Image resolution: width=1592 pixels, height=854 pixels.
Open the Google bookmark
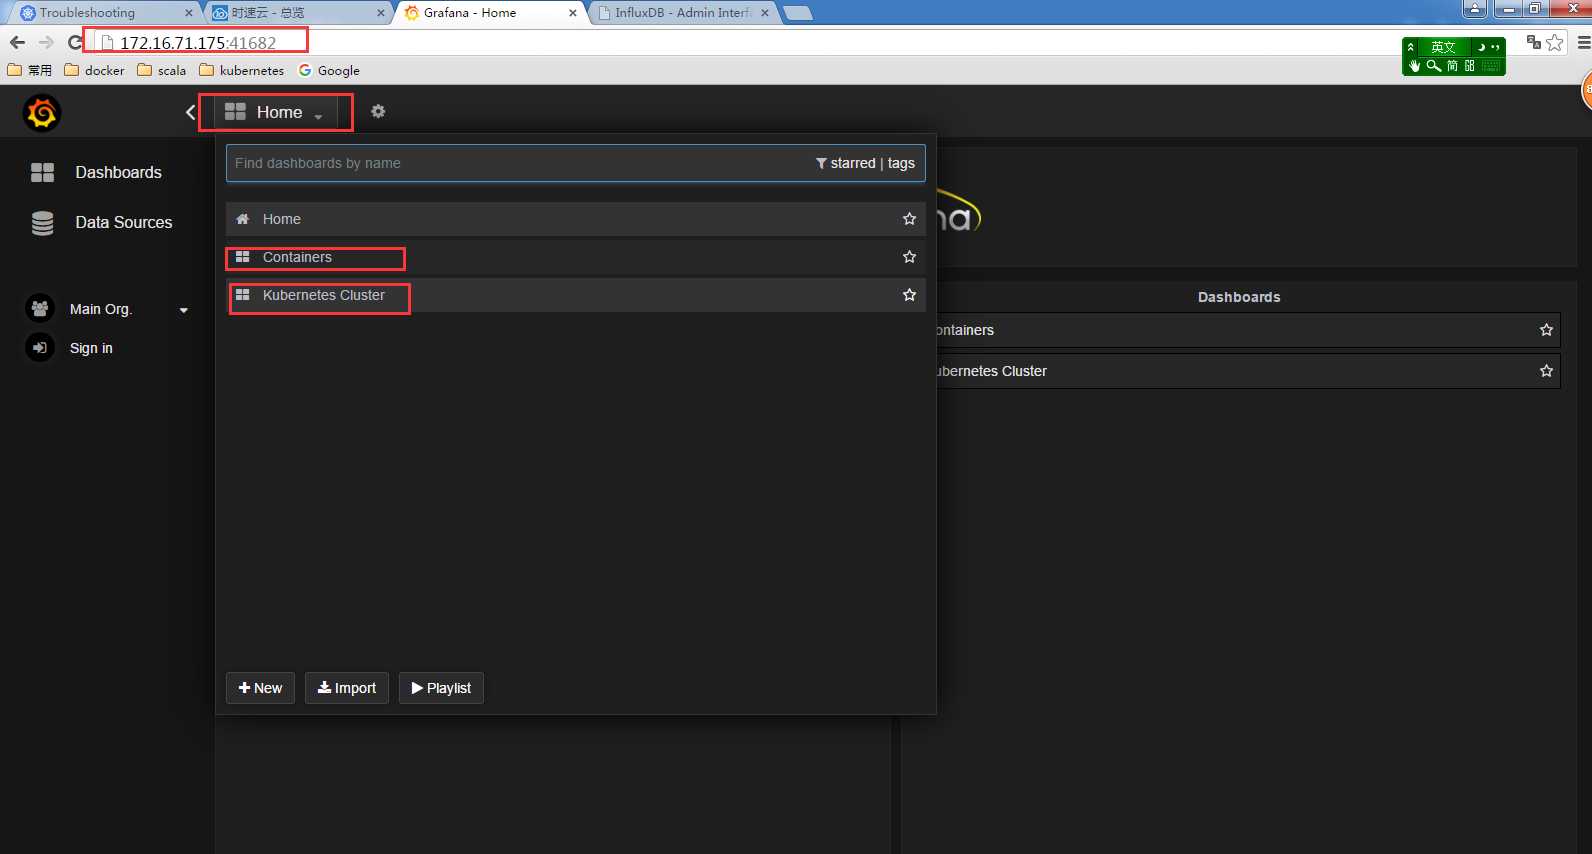click(329, 70)
